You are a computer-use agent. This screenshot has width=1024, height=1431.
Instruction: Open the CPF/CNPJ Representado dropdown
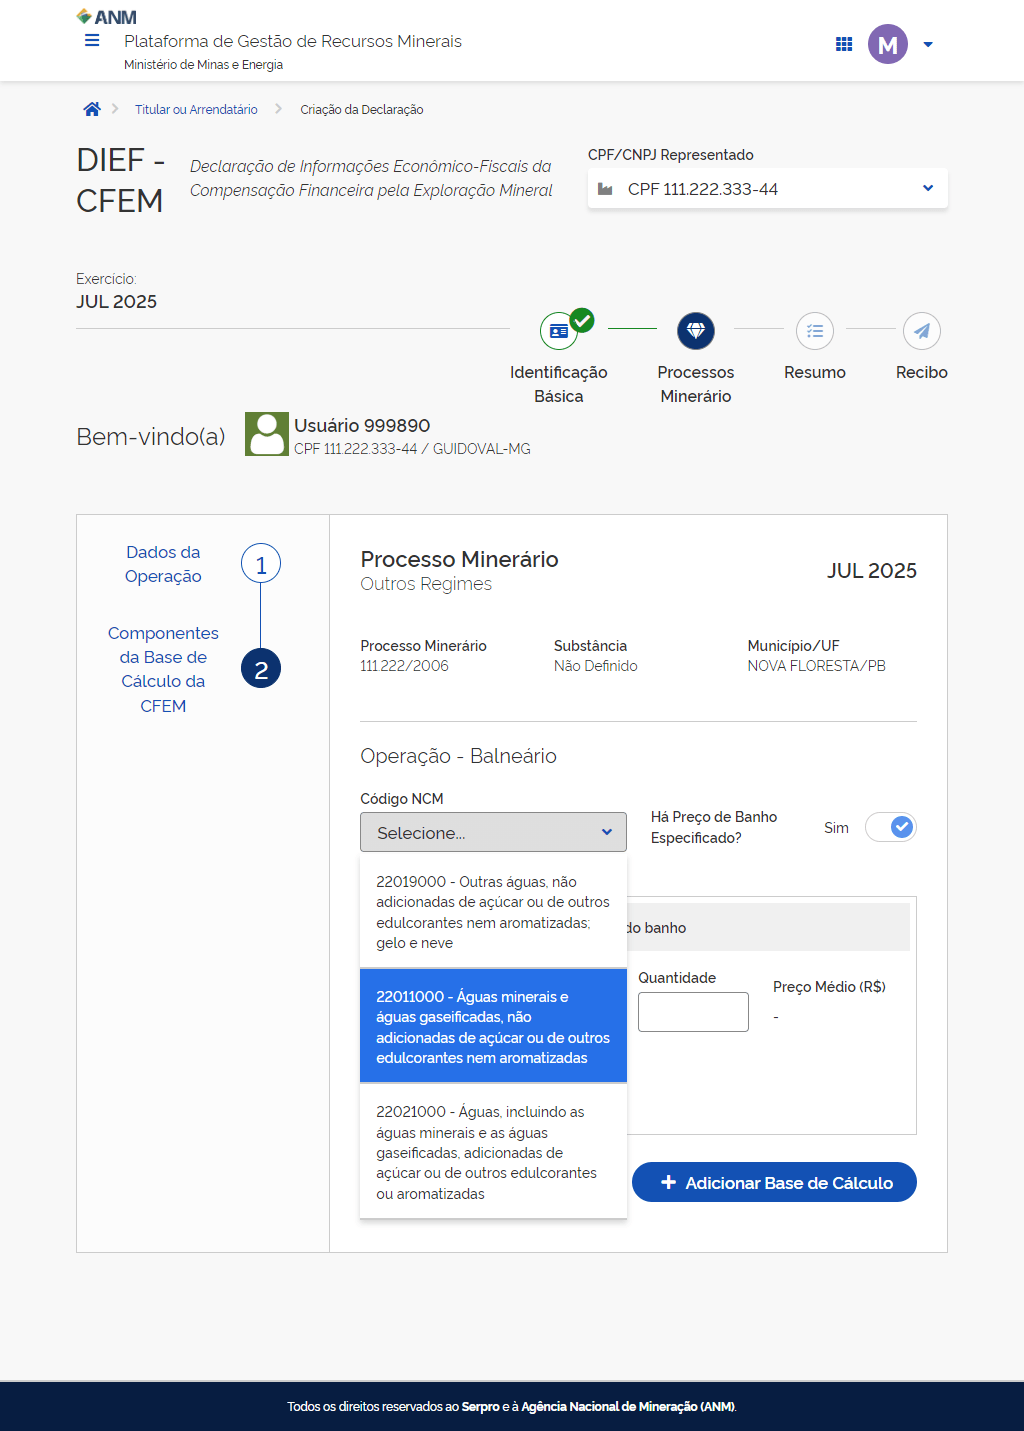(767, 189)
